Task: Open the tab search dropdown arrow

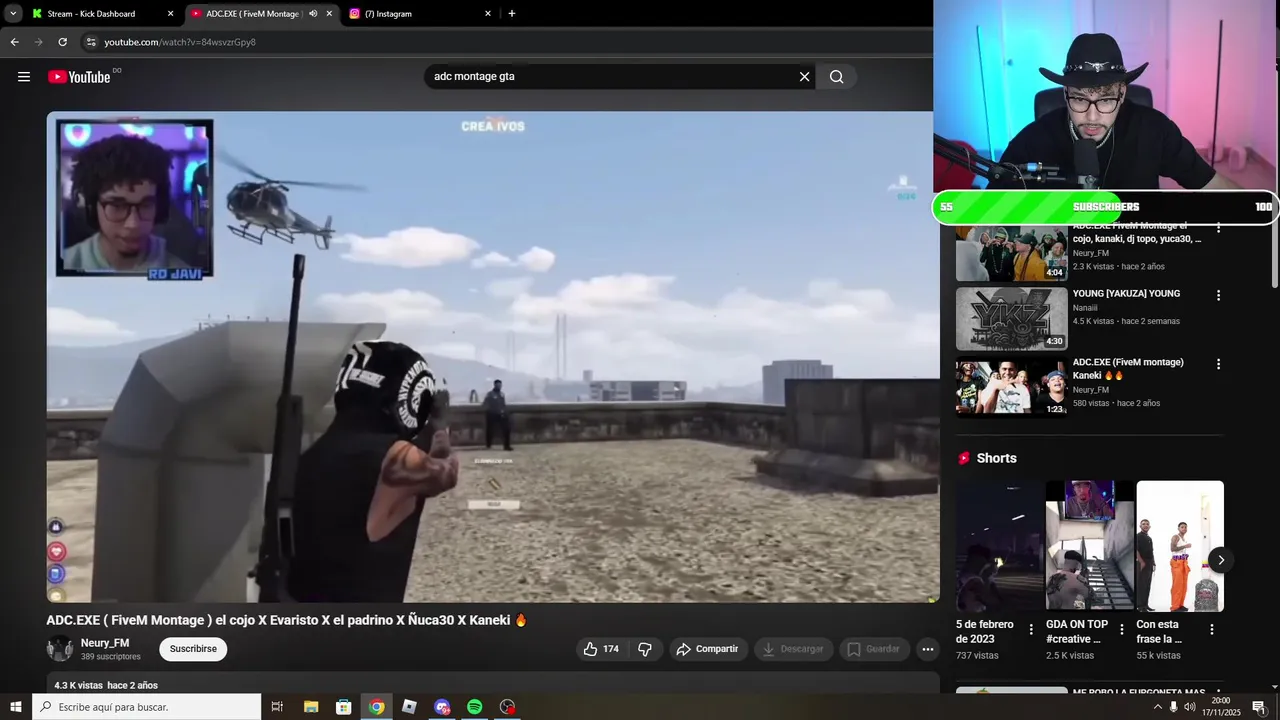Action: click(13, 14)
